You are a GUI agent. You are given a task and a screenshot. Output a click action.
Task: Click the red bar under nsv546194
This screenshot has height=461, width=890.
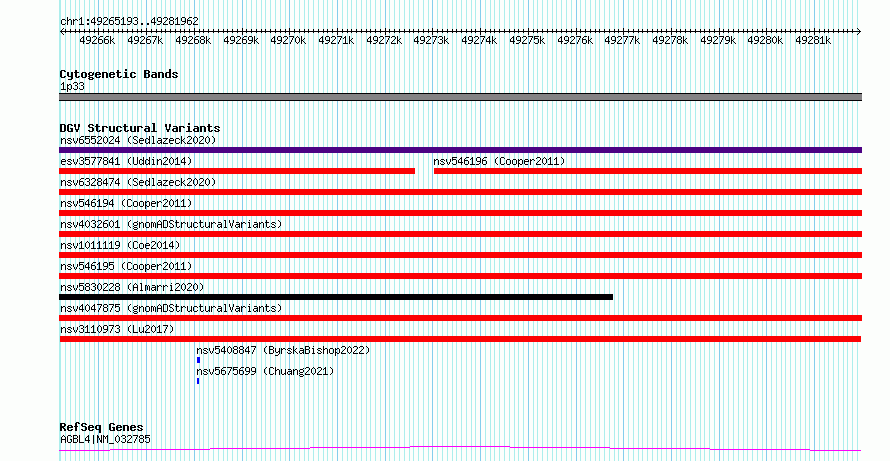coord(460,213)
